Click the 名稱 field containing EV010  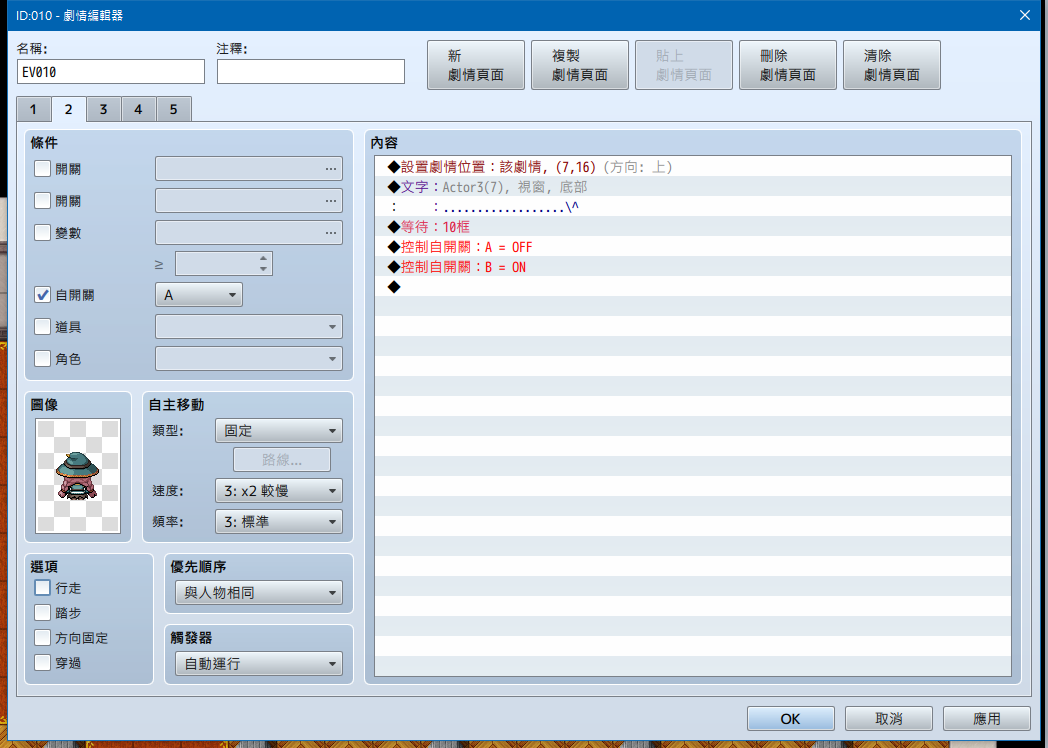(x=111, y=72)
